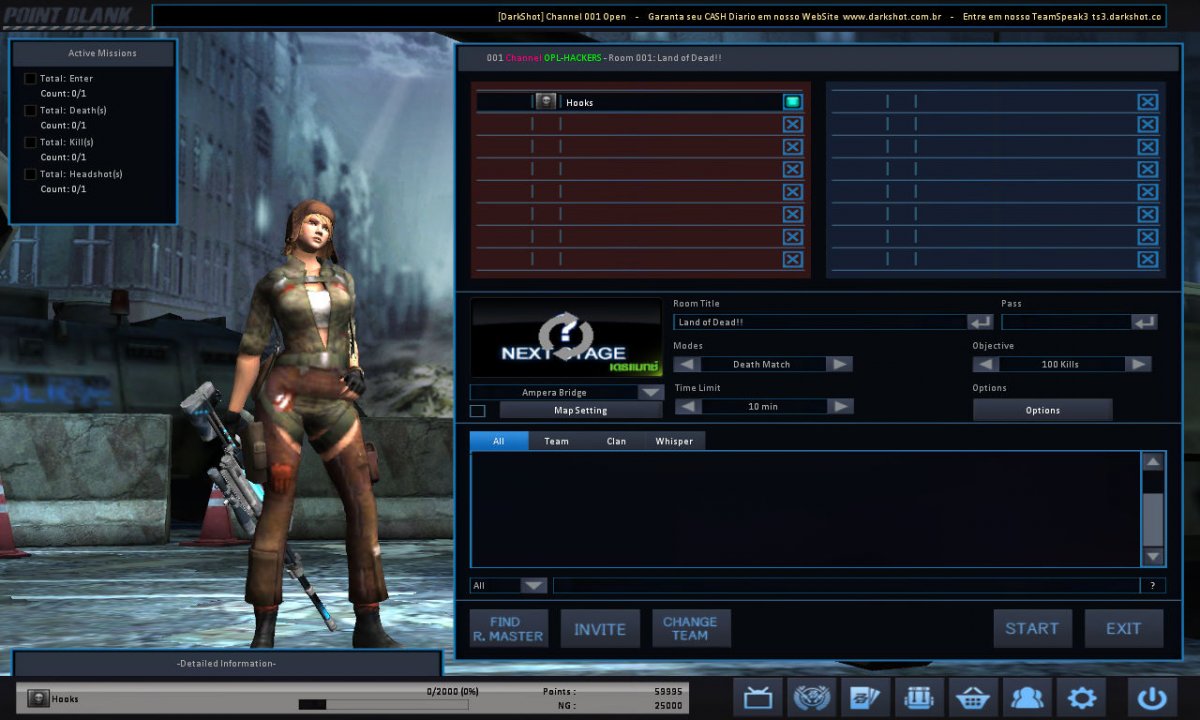Click the chat scrollbar down arrow

[x=1153, y=557]
